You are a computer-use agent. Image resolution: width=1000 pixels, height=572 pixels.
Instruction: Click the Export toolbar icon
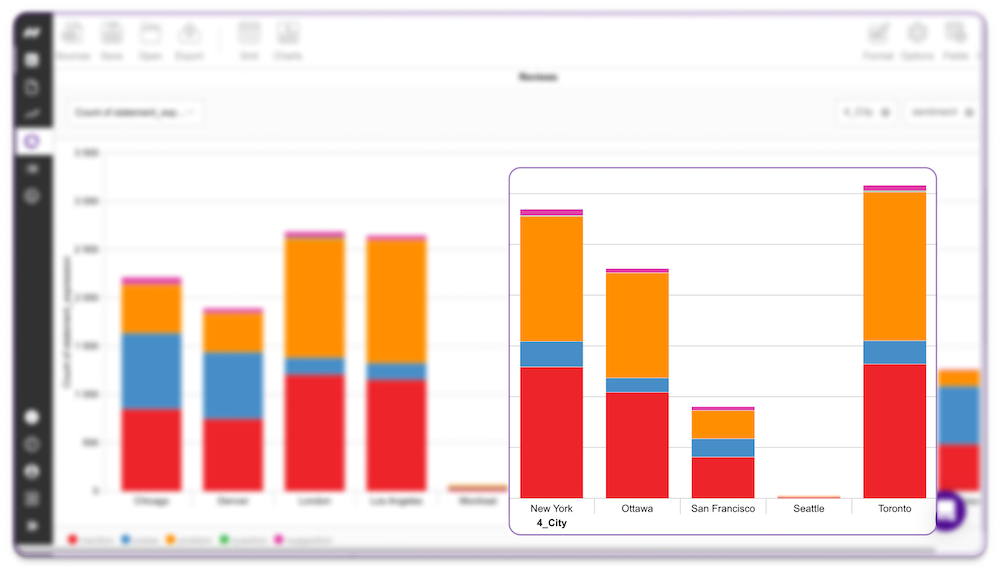[x=189, y=41]
